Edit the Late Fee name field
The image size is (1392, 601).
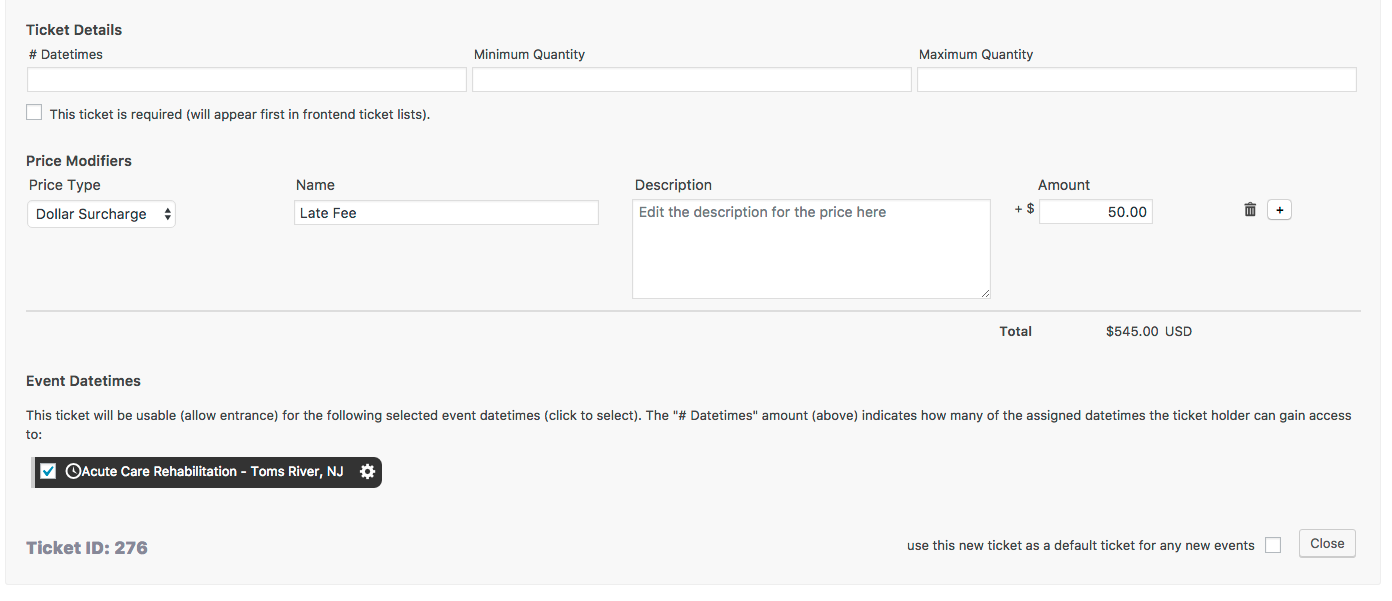pyautogui.click(x=446, y=212)
